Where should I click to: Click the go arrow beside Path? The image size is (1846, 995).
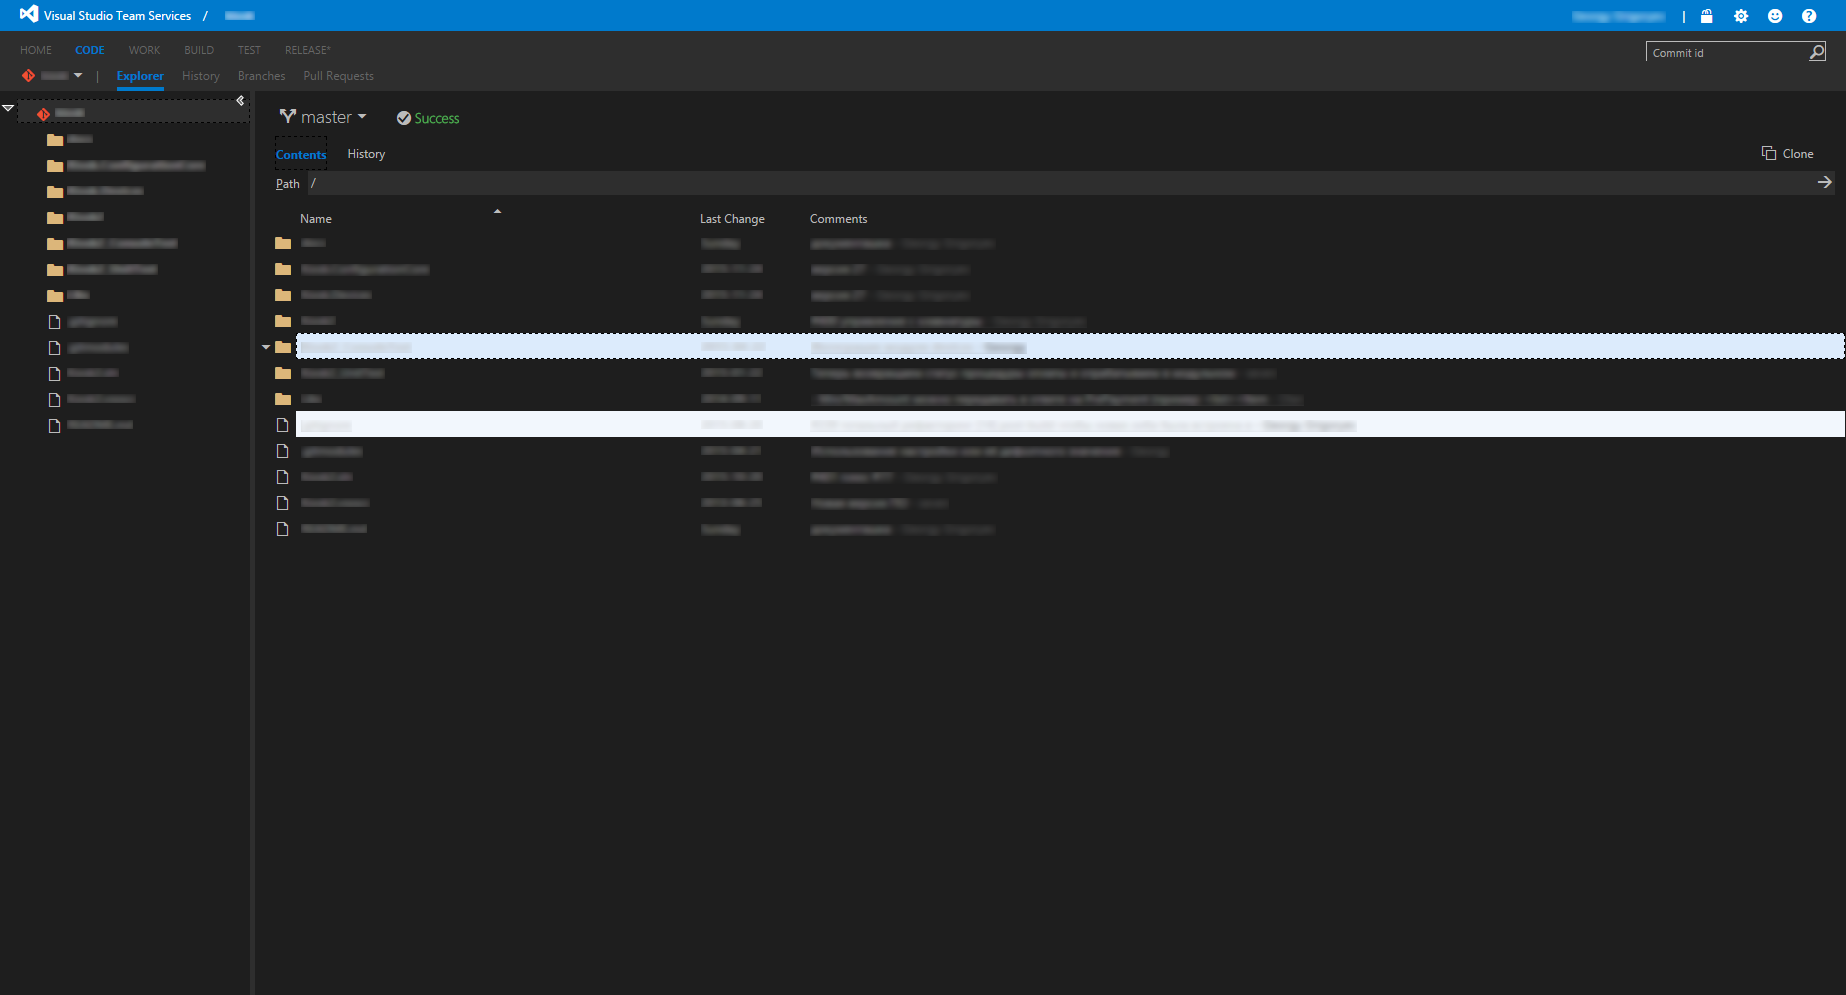click(1825, 182)
